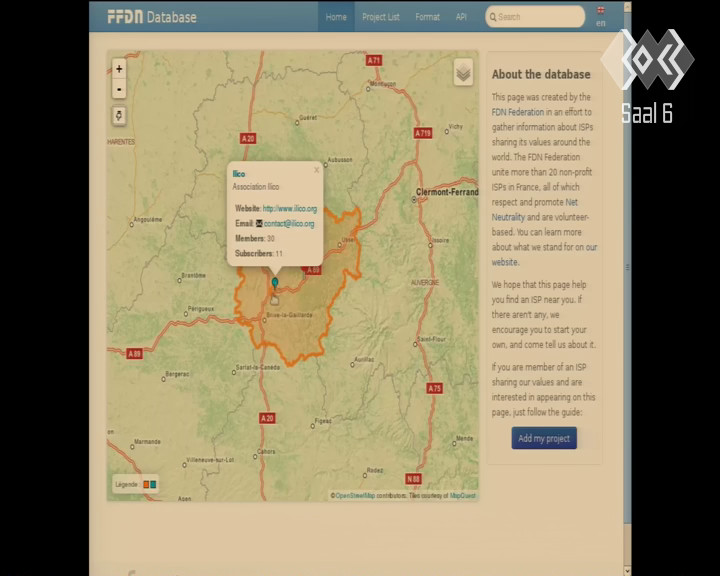
Task: Follow the 'website' link in About text
Action: (504, 262)
